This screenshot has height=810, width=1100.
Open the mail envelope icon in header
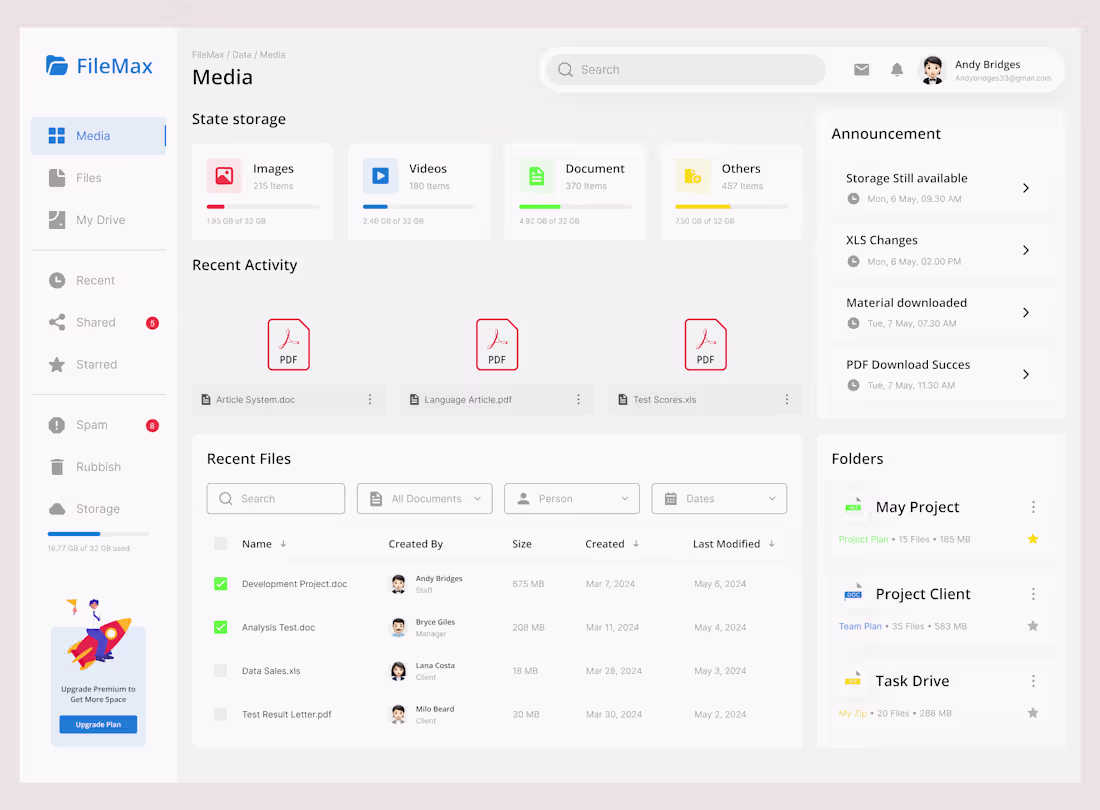click(x=861, y=69)
